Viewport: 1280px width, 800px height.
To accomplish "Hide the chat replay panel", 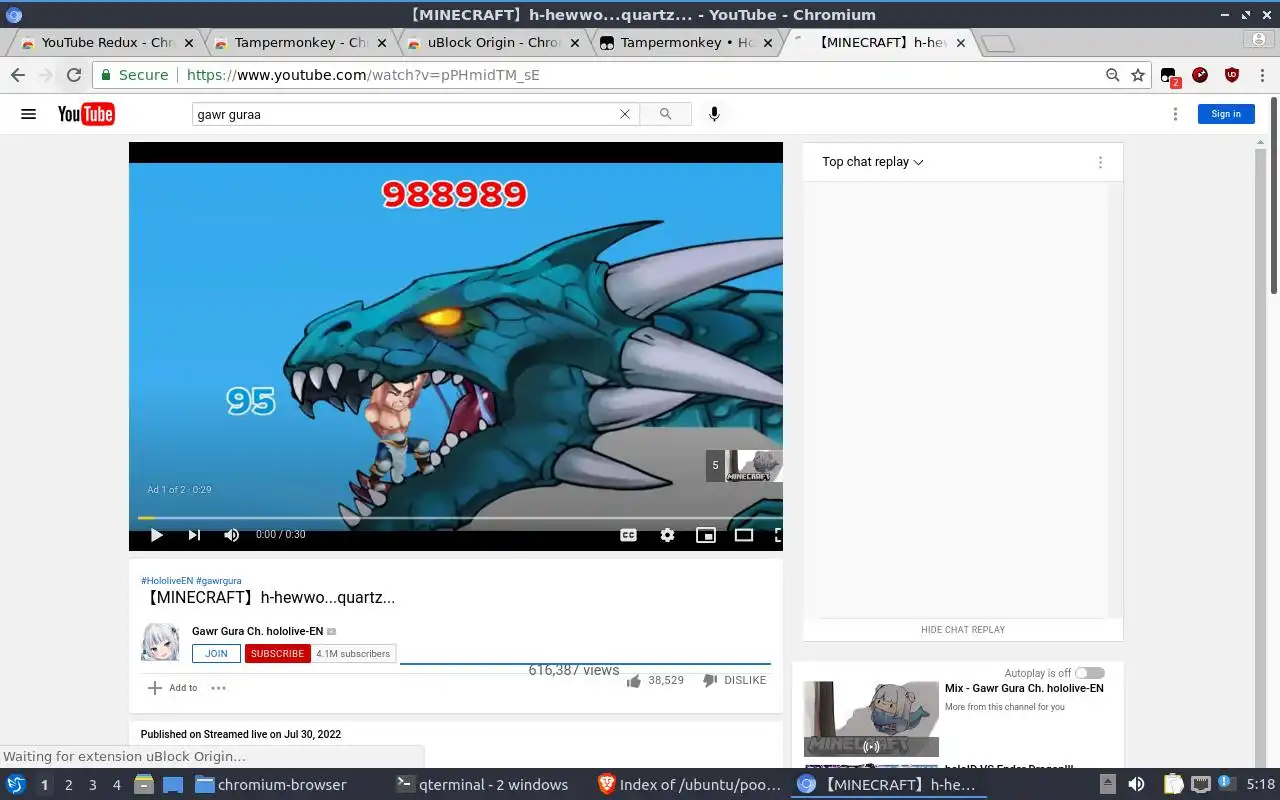I will coord(963,630).
